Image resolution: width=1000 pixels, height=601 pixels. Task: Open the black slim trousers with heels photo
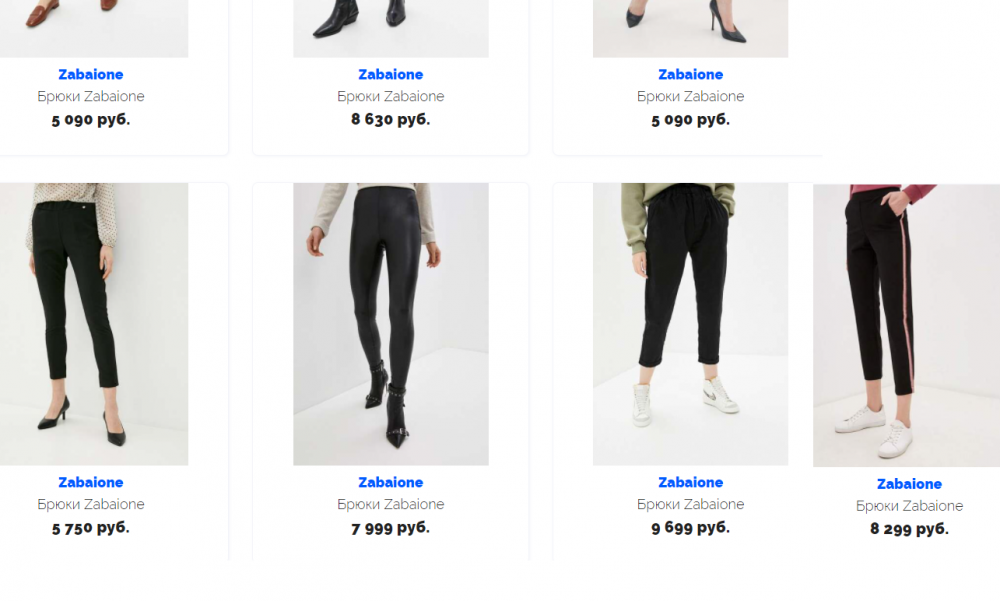coord(94,324)
